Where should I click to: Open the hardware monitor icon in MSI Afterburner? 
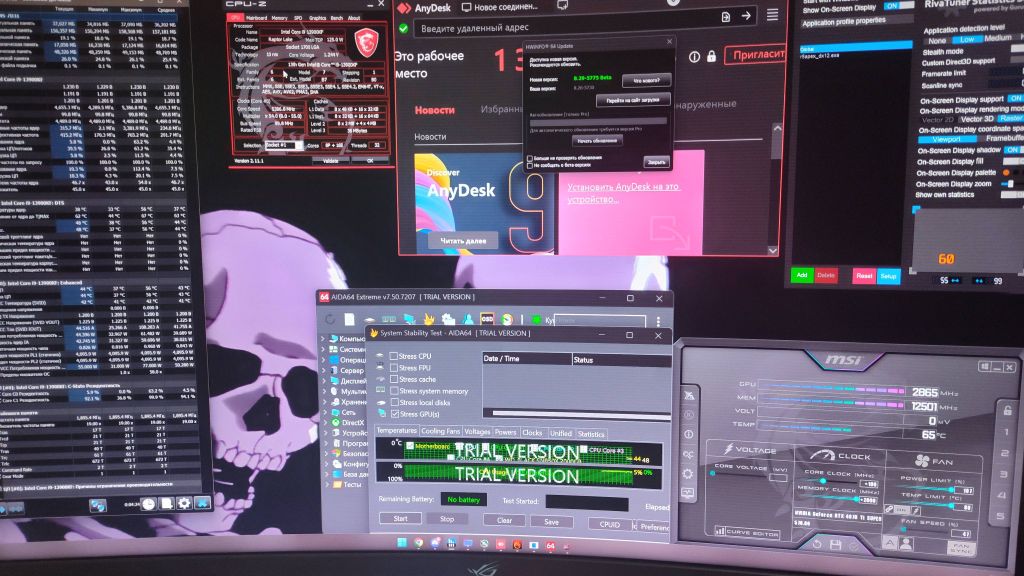[688, 493]
